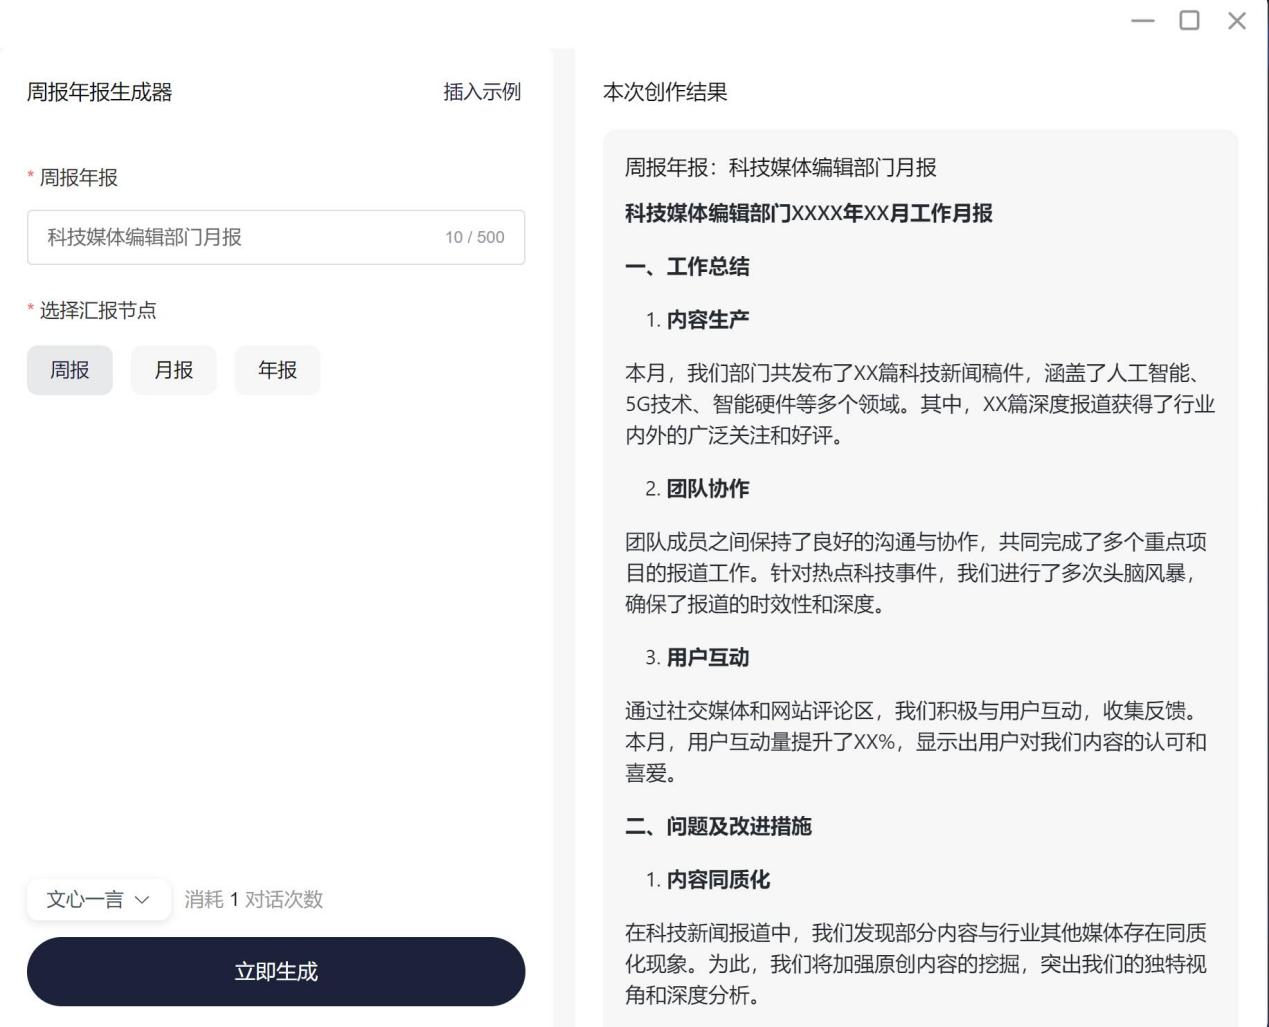Click the 用户互动 subheading
The width and height of the screenshot is (1269, 1027).
[x=708, y=657]
